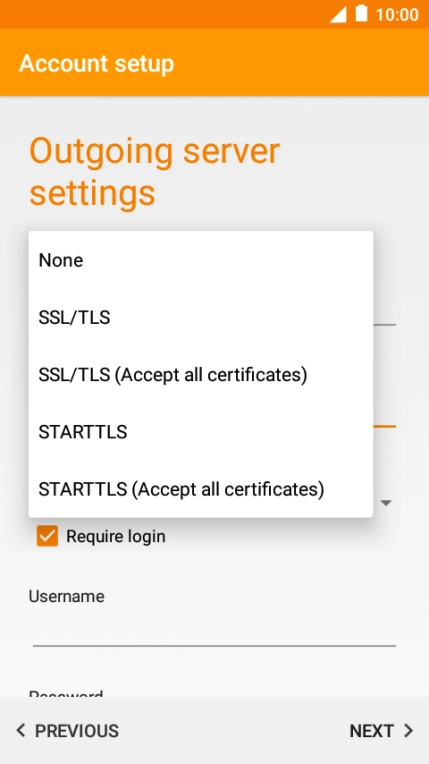The image size is (429, 764).
Task: Focus the Username input field
Action: click(x=214, y=631)
